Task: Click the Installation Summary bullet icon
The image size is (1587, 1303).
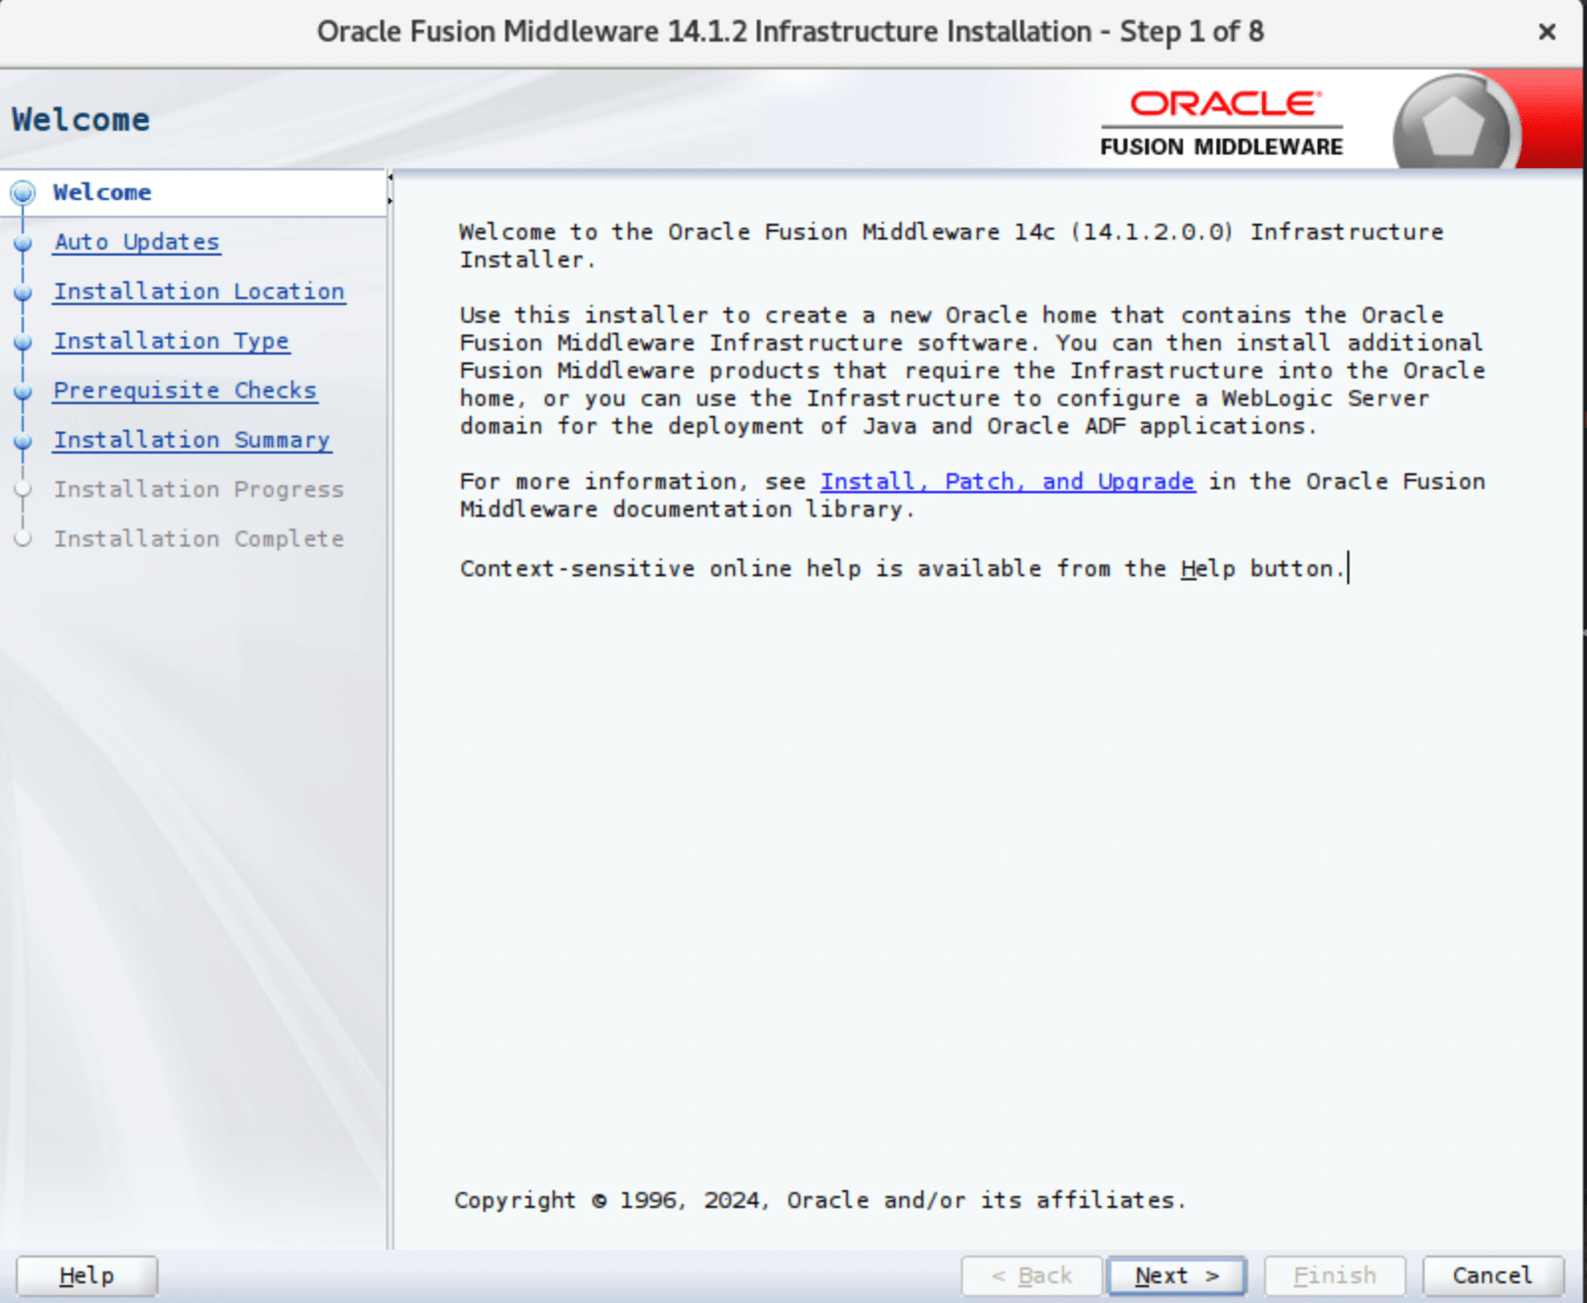Action: click(x=23, y=441)
